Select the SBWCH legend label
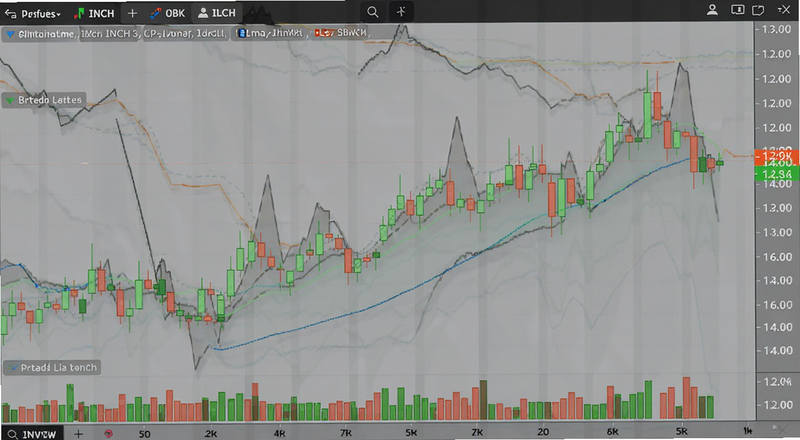 point(352,33)
